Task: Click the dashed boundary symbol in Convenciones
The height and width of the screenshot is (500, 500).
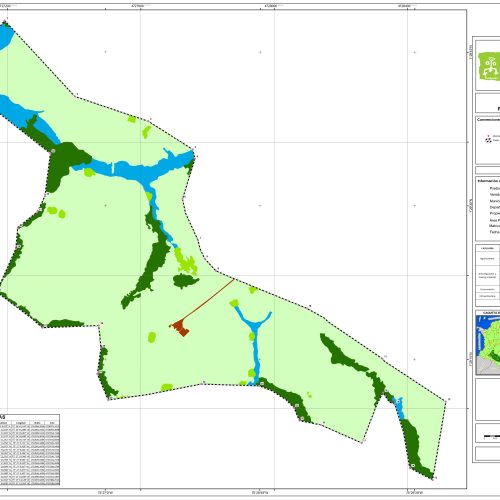Action: pyautogui.click(x=488, y=140)
